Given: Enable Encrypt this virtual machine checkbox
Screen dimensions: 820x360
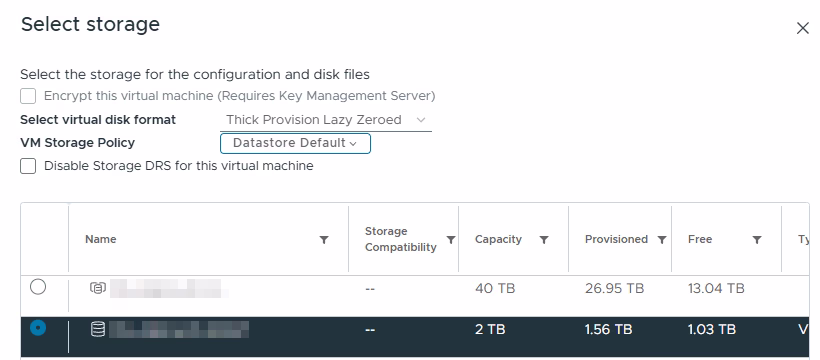Looking at the screenshot, I should click(28, 96).
